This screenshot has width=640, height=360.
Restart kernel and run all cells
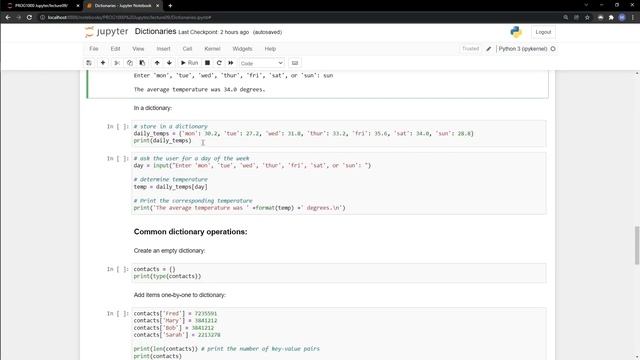(231, 63)
